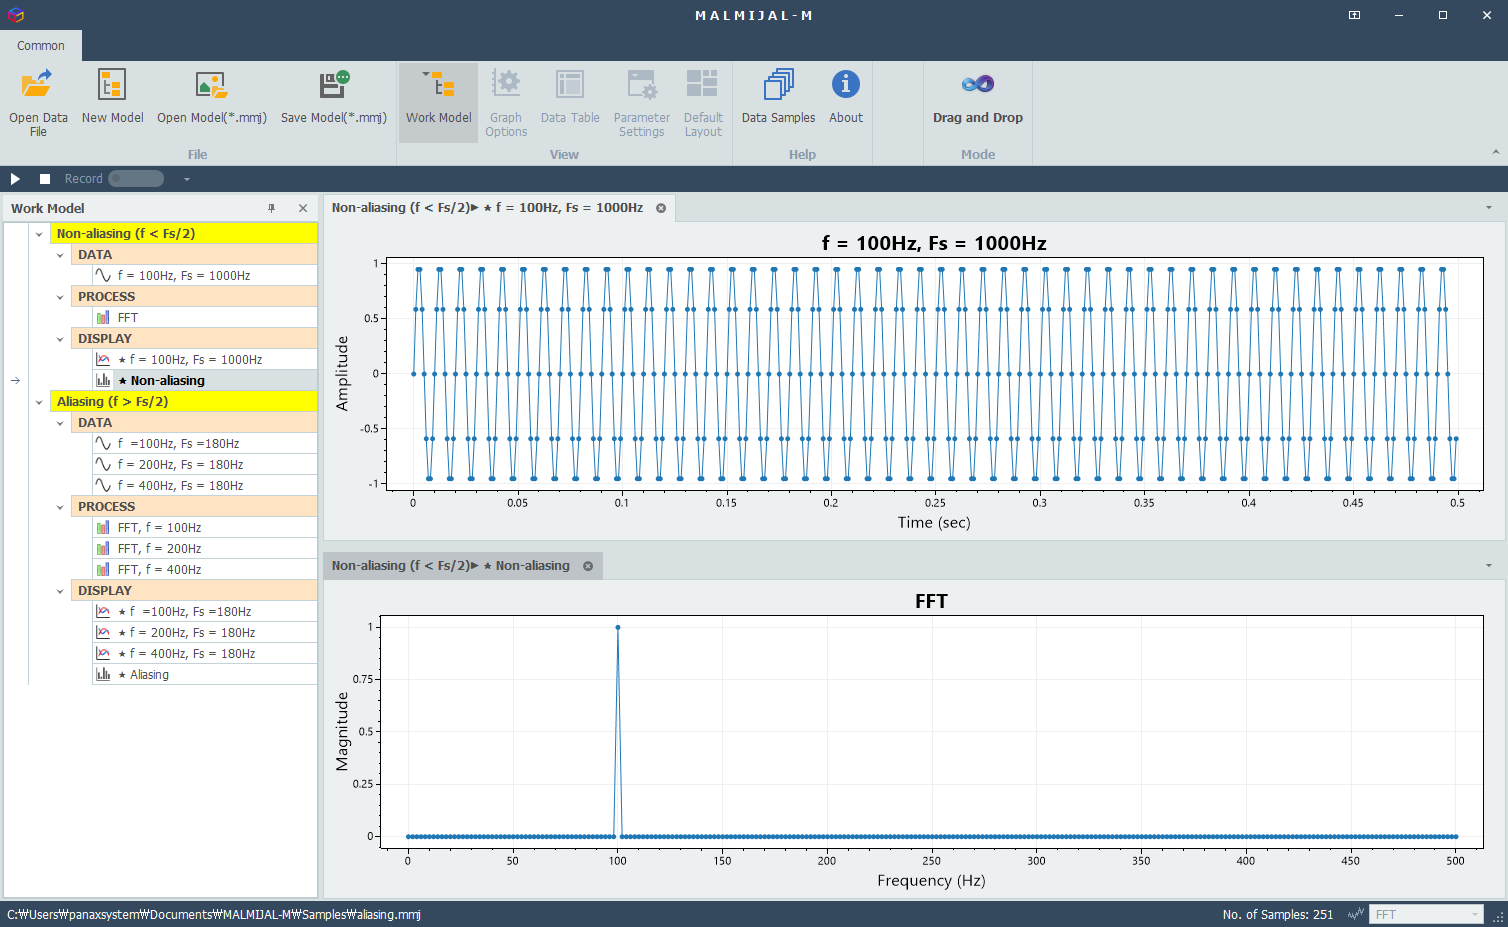The height and width of the screenshot is (927, 1508).
Task: Pin the Work Model panel
Action: point(271,208)
